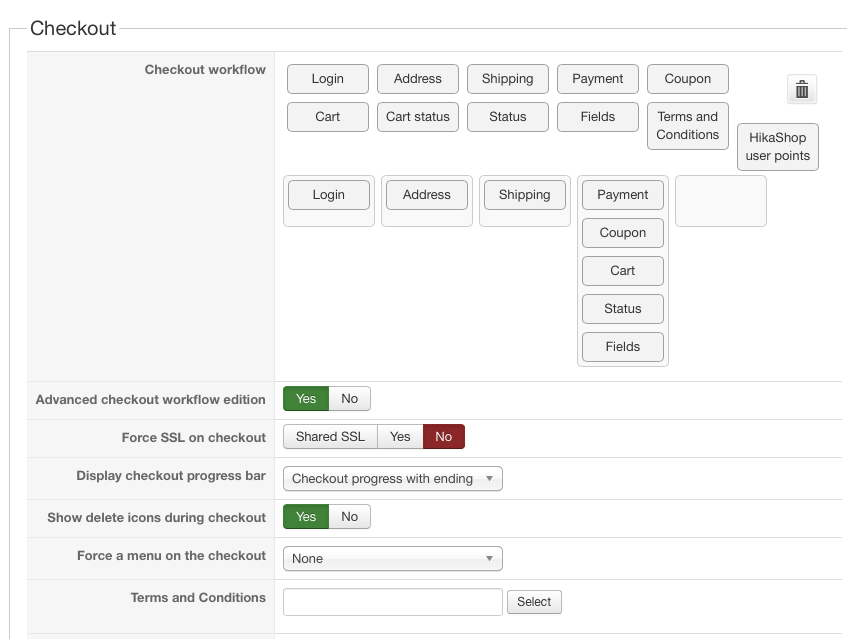847x639 pixels.
Task: Set Show delete icons during checkout to No
Action: pos(349,517)
